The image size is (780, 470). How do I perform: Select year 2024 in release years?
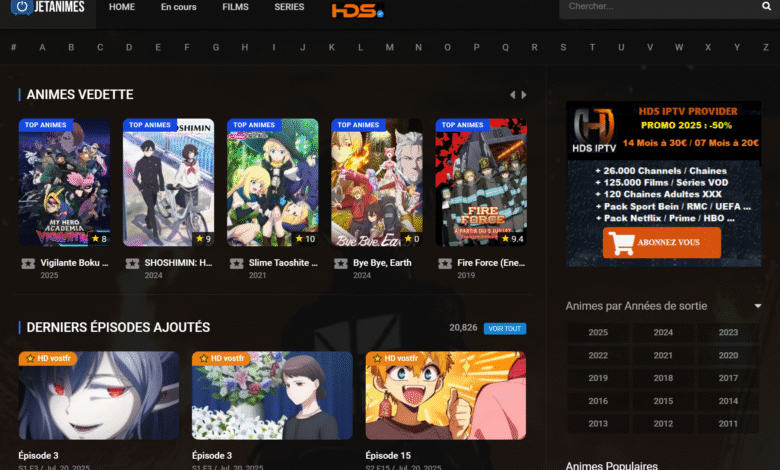[x=663, y=333]
